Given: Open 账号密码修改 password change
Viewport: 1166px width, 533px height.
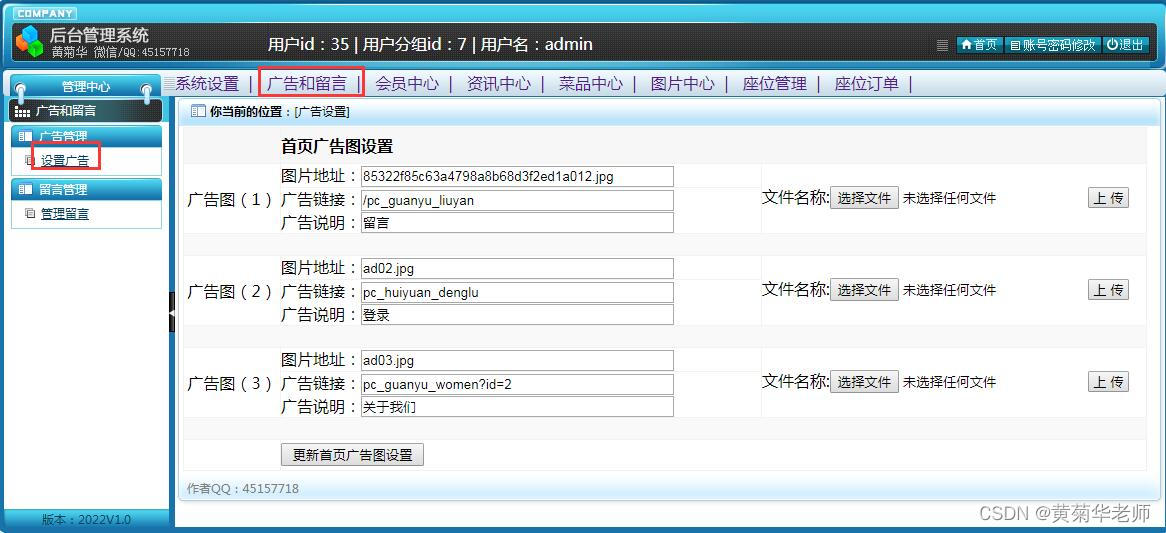Looking at the screenshot, I should tap(1052, 45).
